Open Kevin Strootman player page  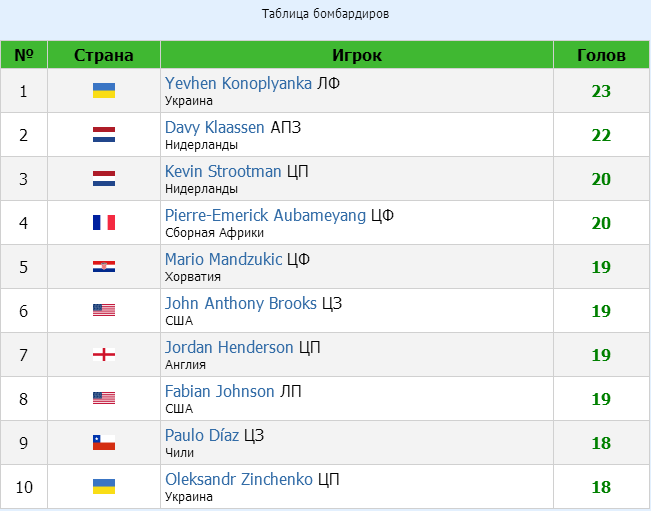point(223,171)
